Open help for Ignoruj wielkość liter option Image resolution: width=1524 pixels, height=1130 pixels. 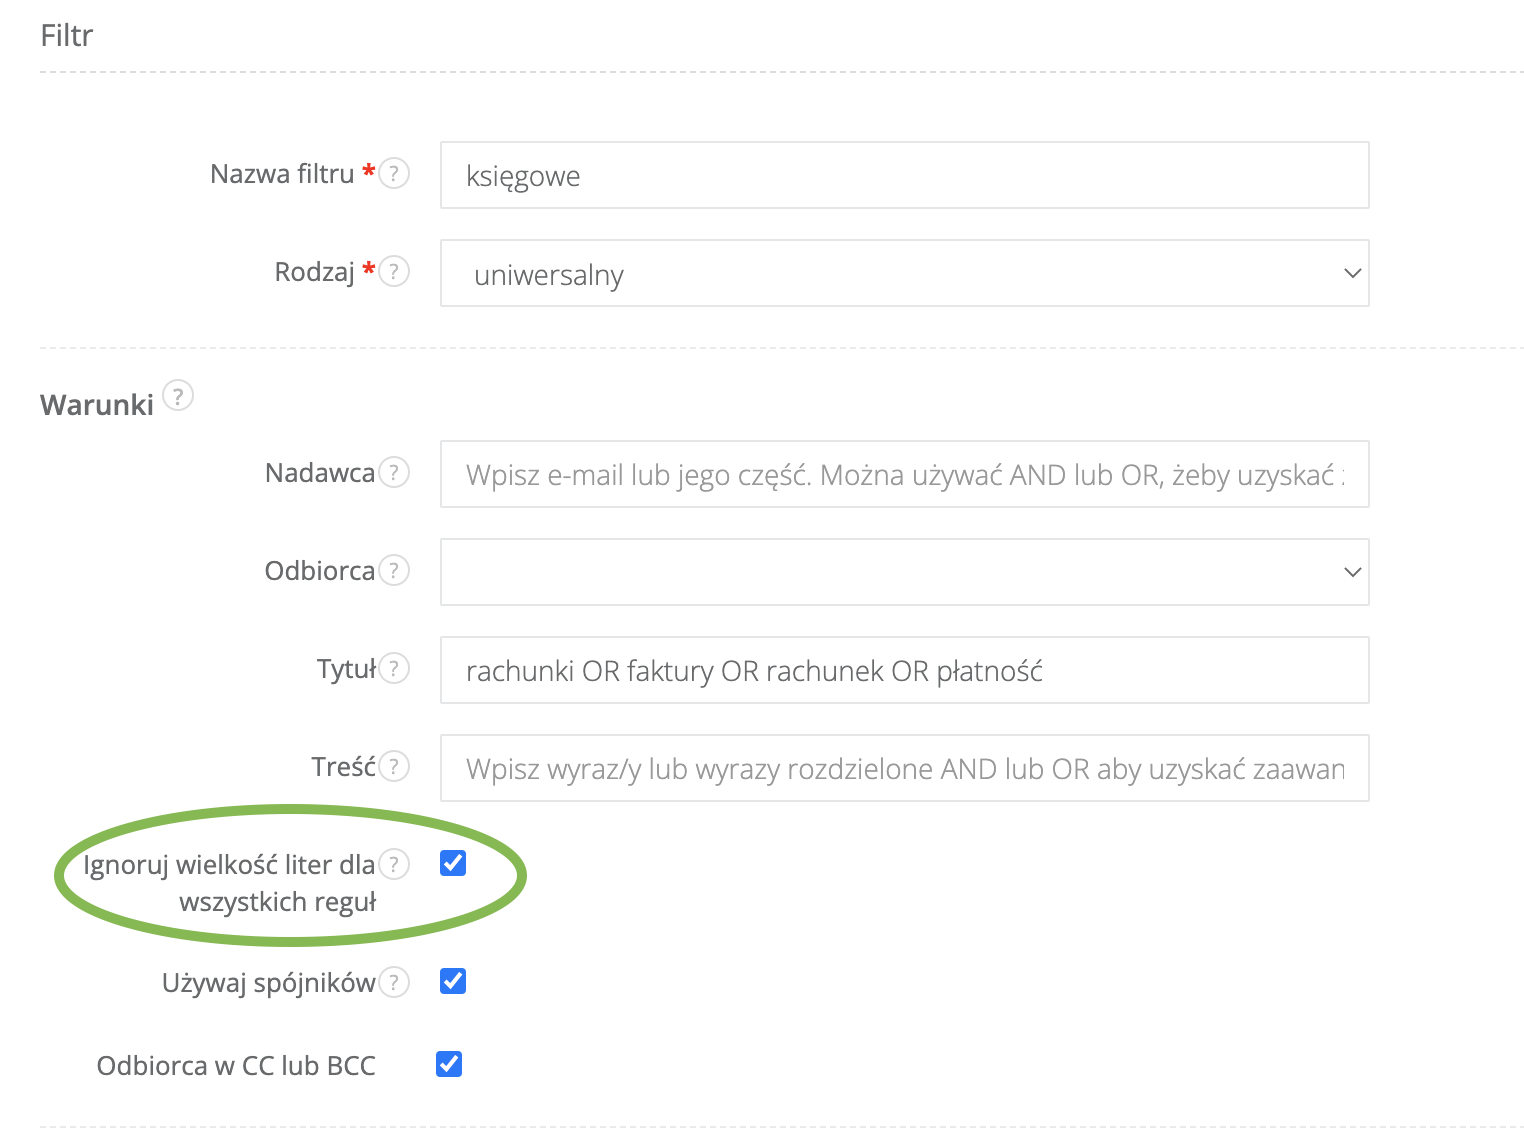394,864
